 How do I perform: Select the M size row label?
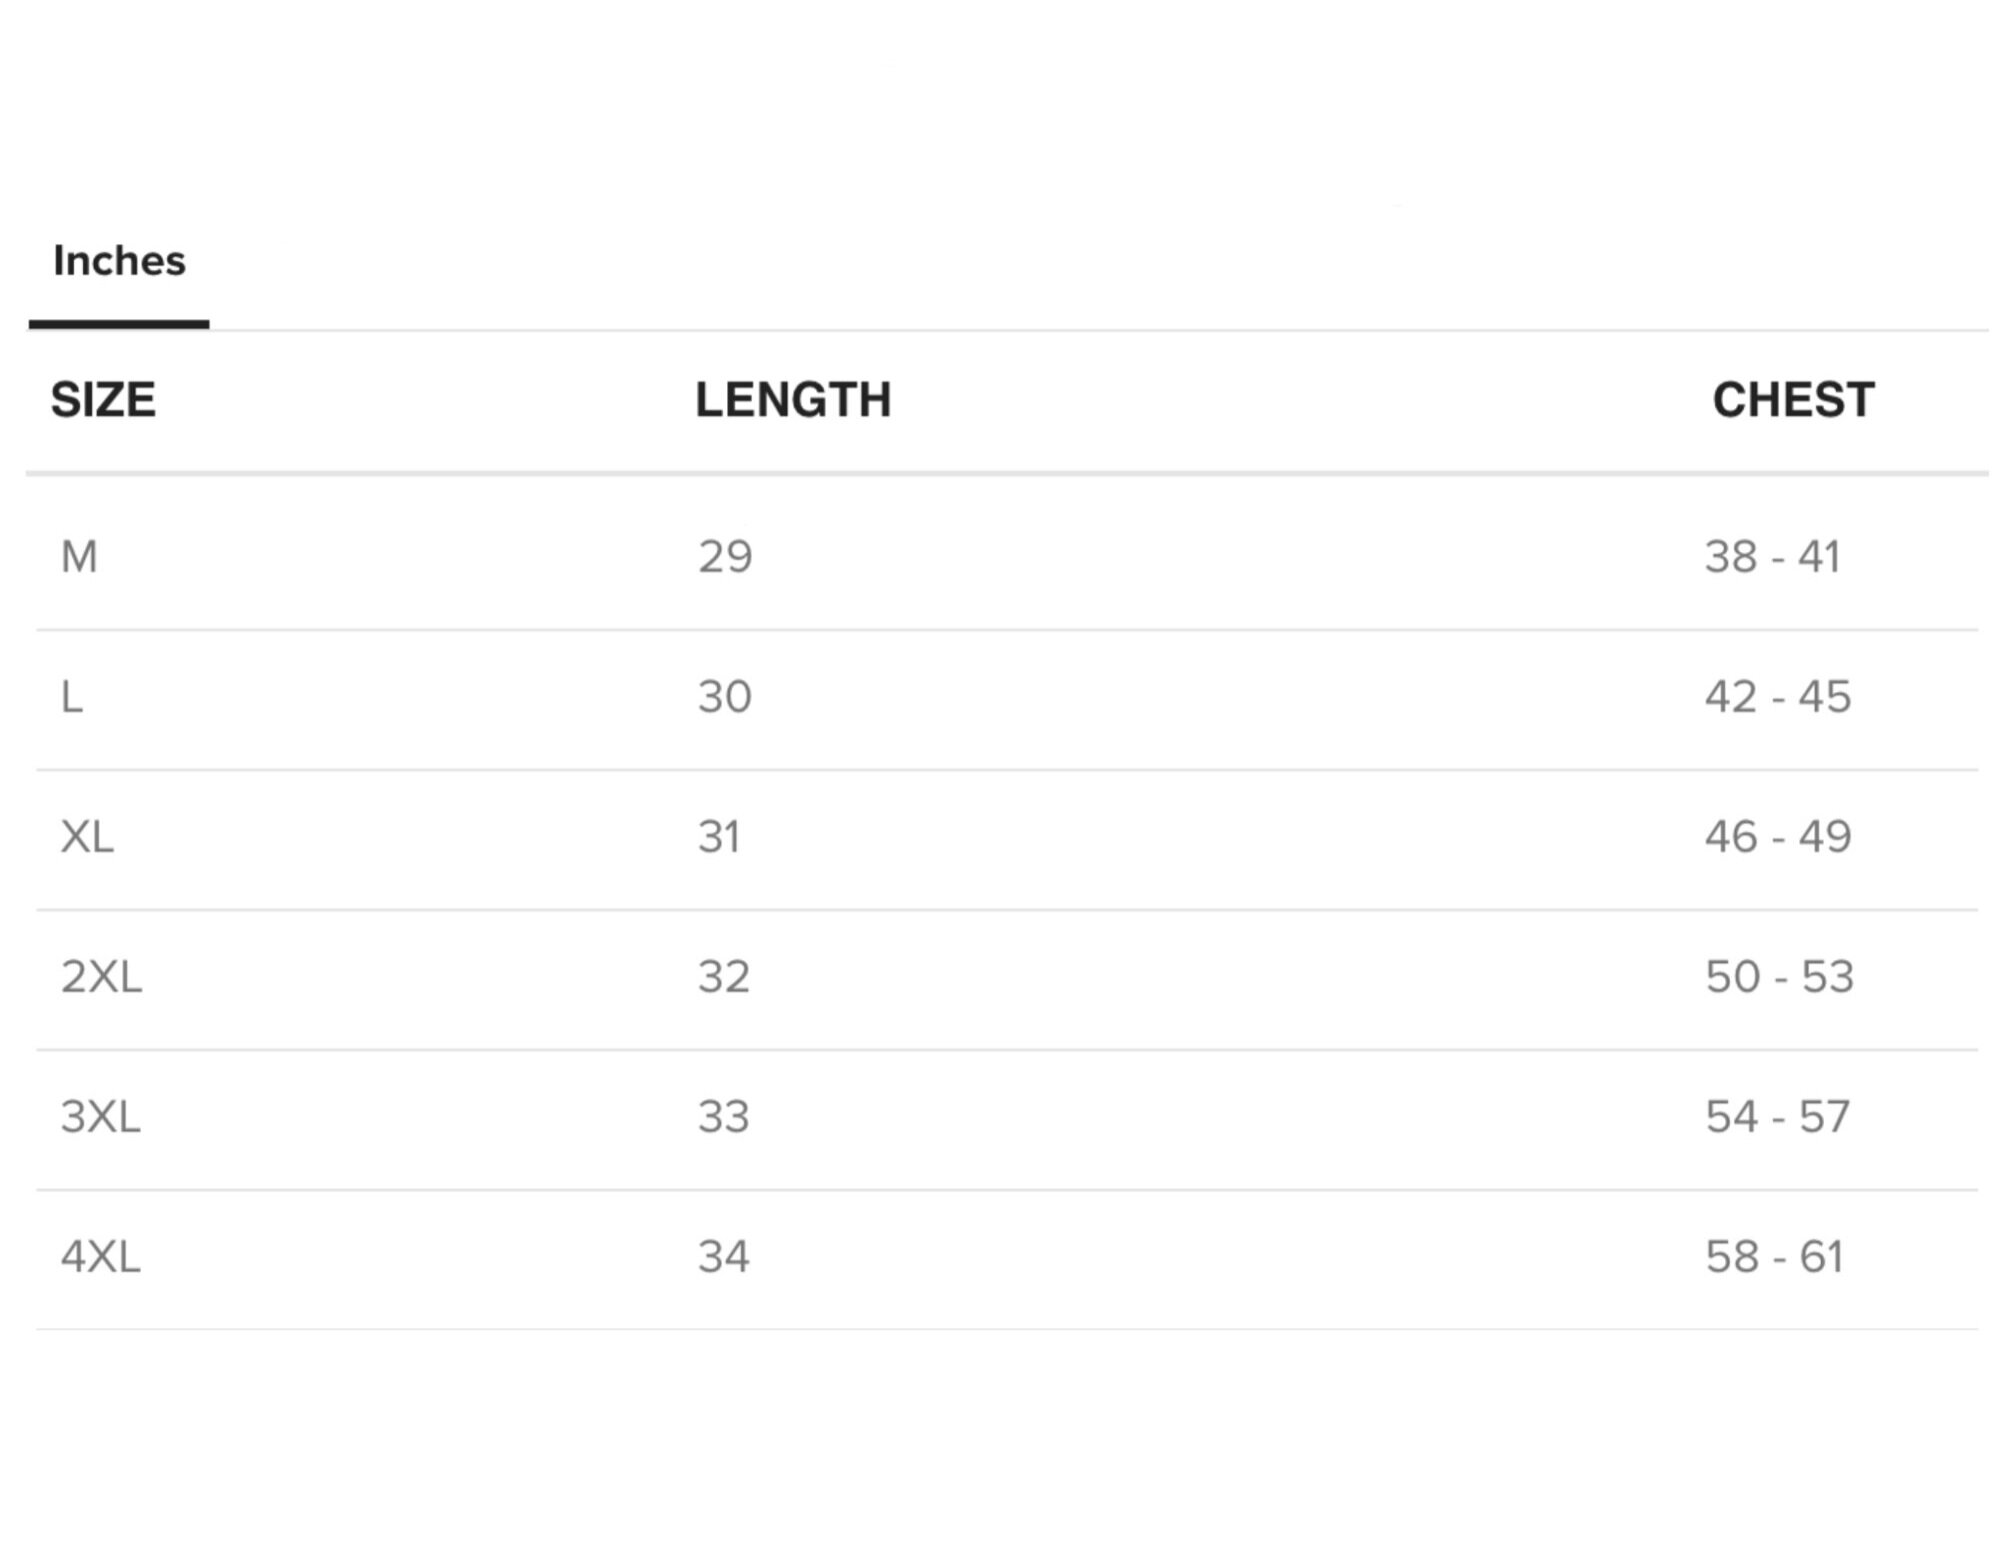pos(79,557)
